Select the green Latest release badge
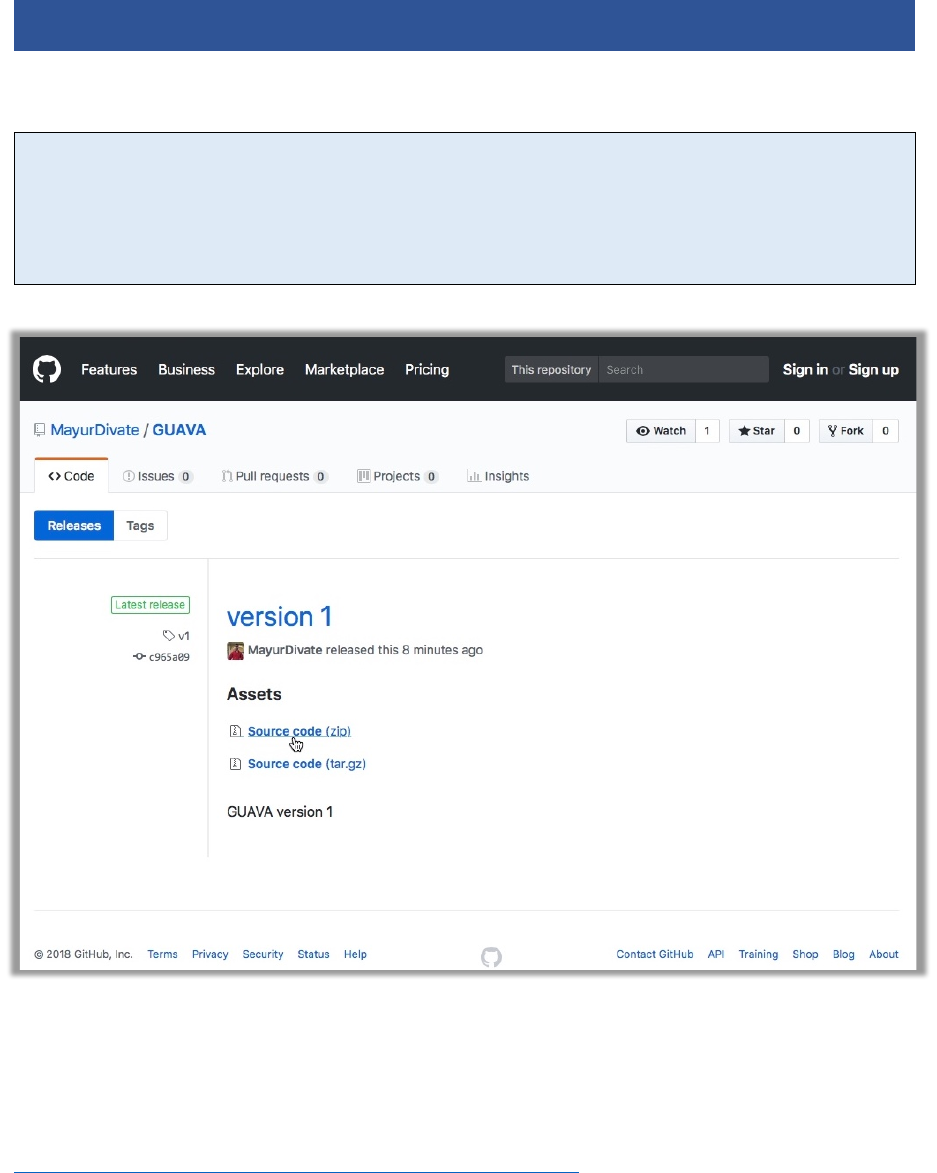Viewport: 937px width, 1173px height. (x=150, y=604)
